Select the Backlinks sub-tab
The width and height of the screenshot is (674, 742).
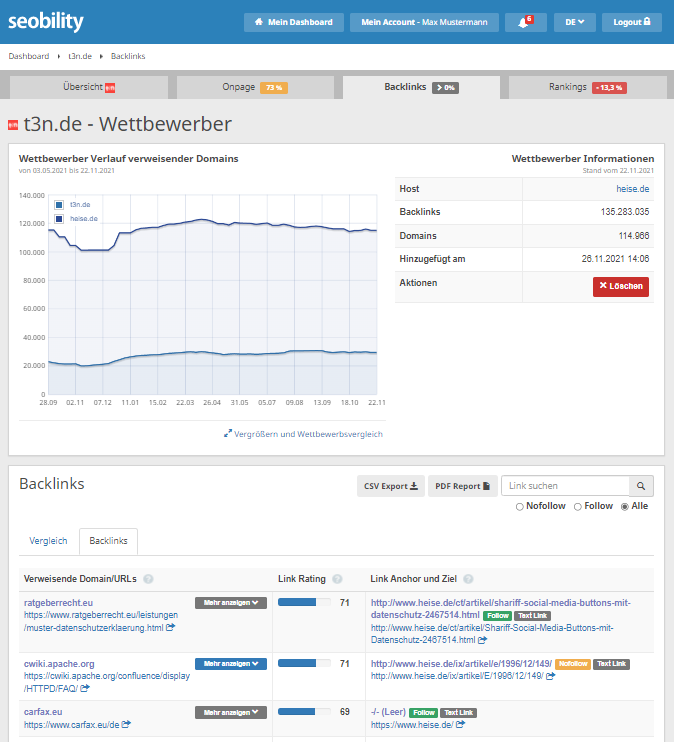(108, 541)
